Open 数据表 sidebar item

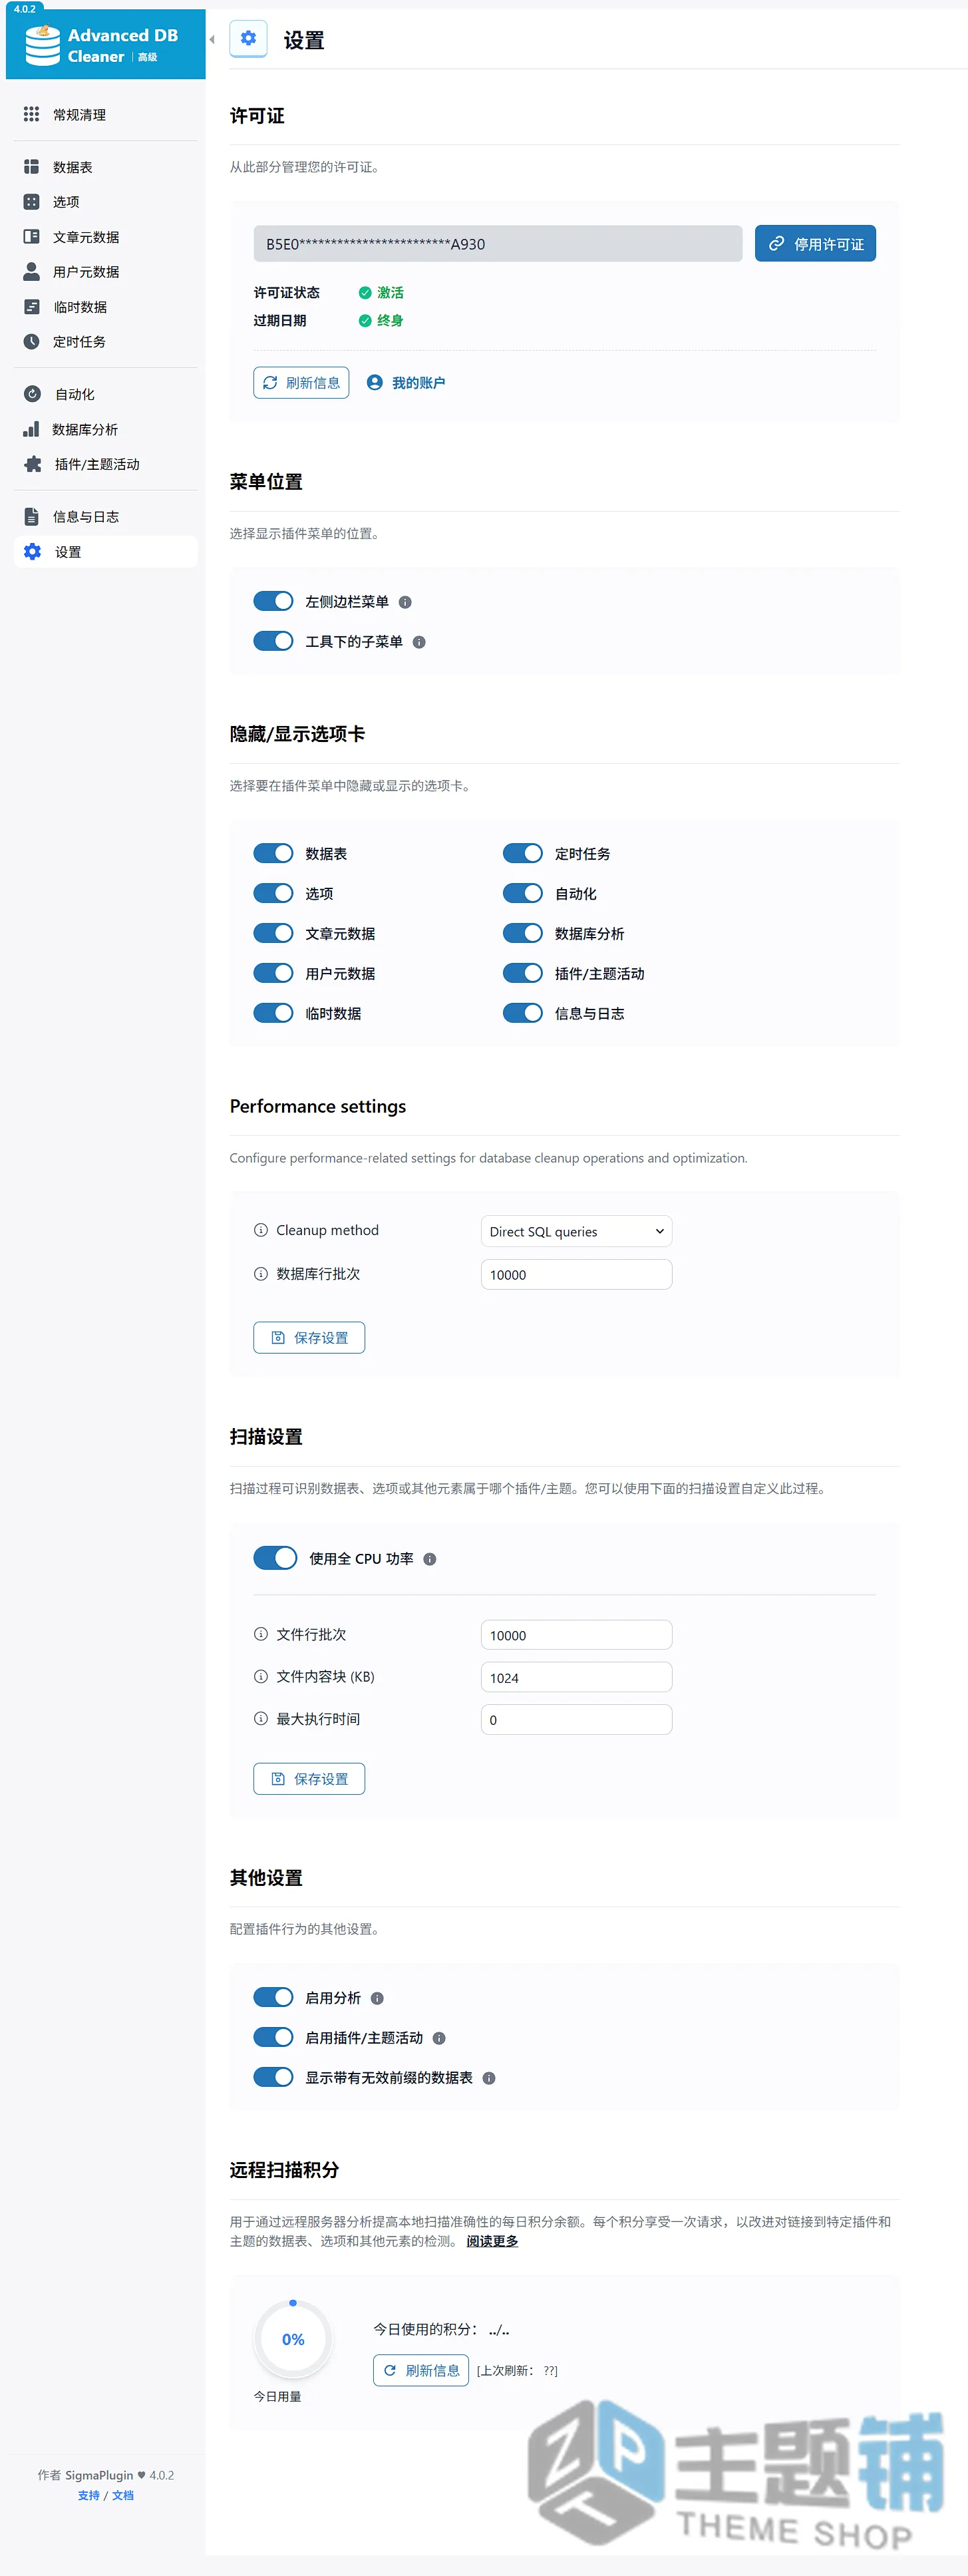[x=106, y=167]
